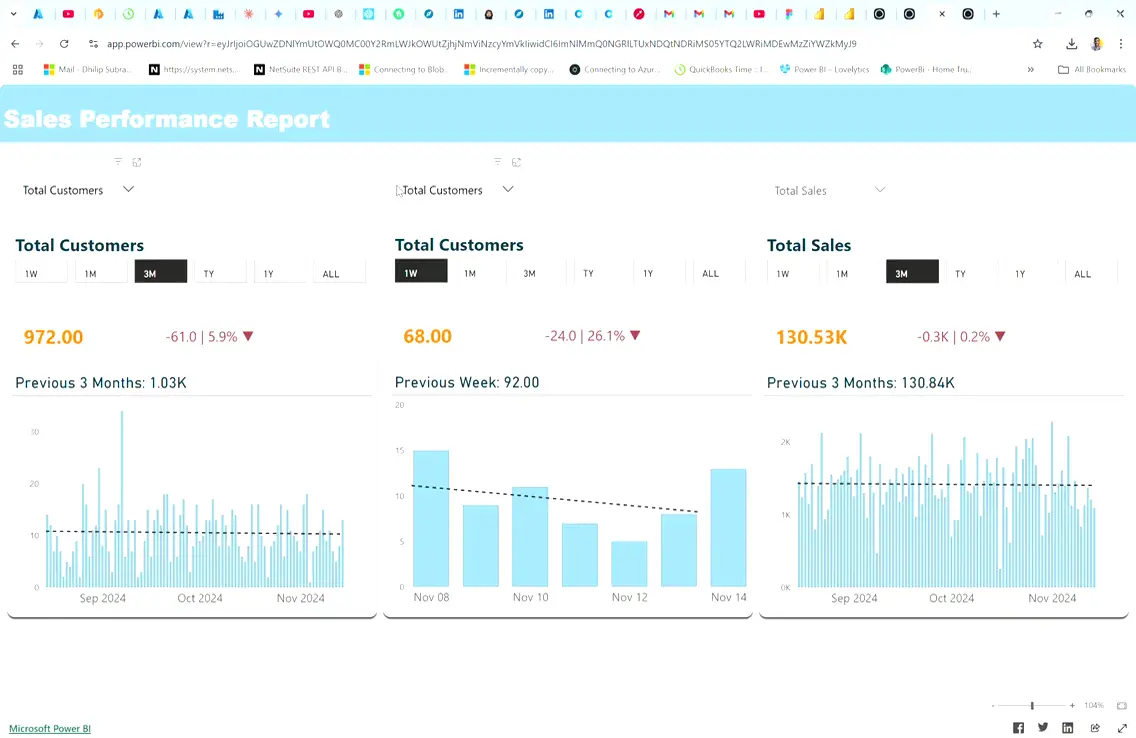Select ALL on the left Total Customers card
The width and height of the screenshot is (1136, 738).
coord(339,273)
